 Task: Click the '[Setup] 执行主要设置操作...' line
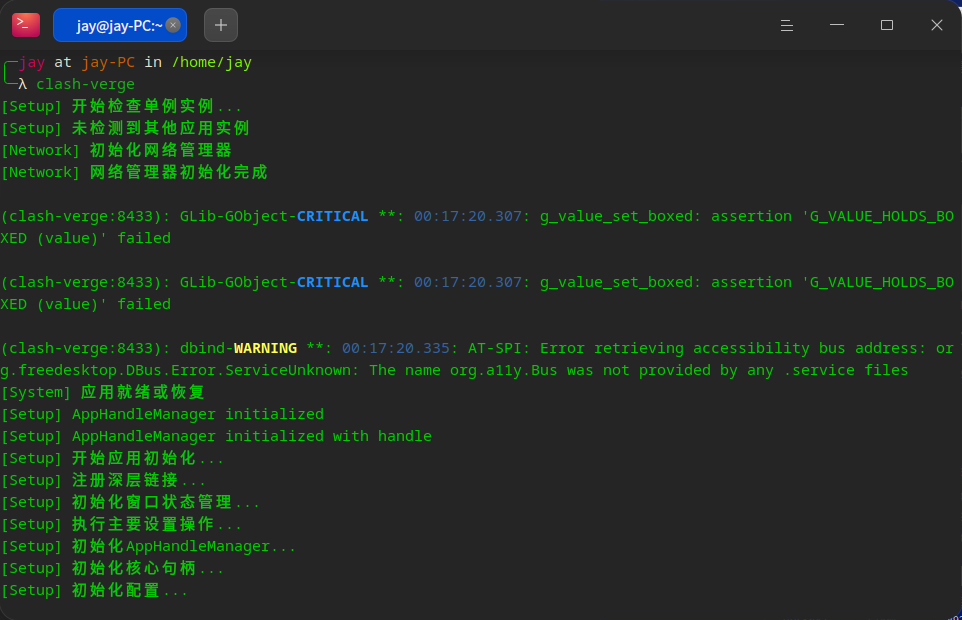[121, 524]
